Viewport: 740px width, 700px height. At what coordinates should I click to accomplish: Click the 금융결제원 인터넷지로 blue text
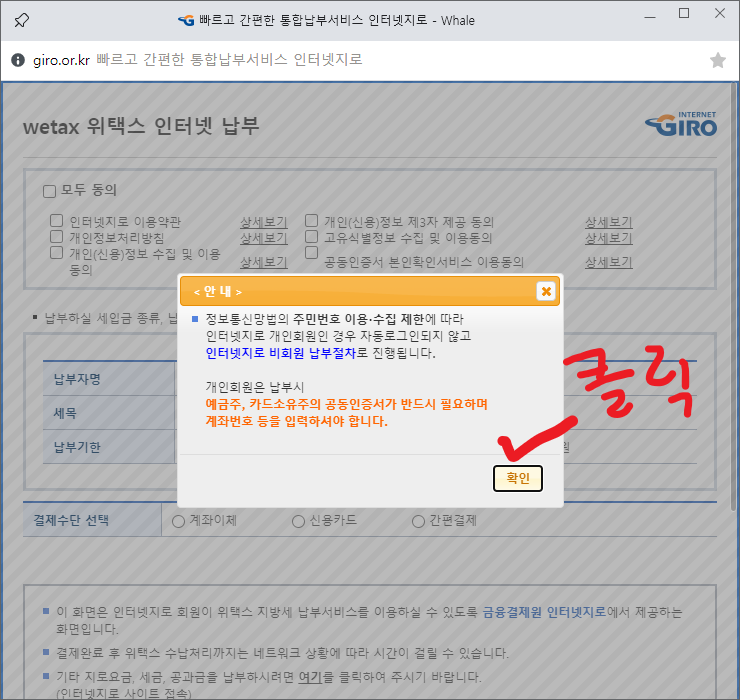544,612
